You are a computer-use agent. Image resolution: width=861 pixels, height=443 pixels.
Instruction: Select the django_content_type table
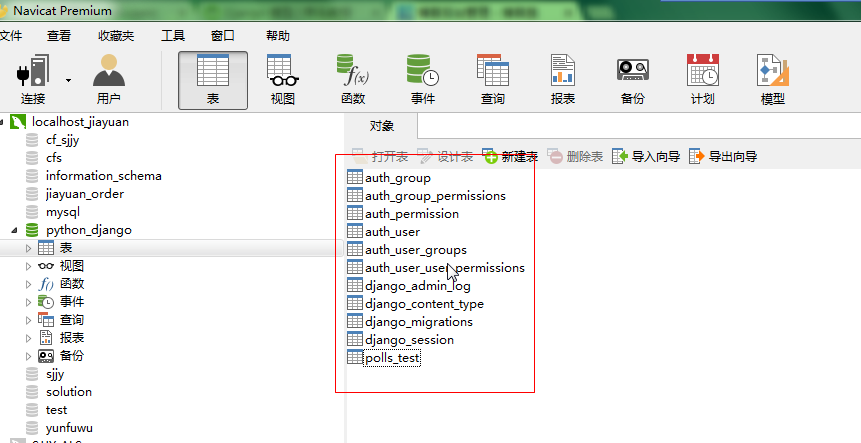pos(424,304)
